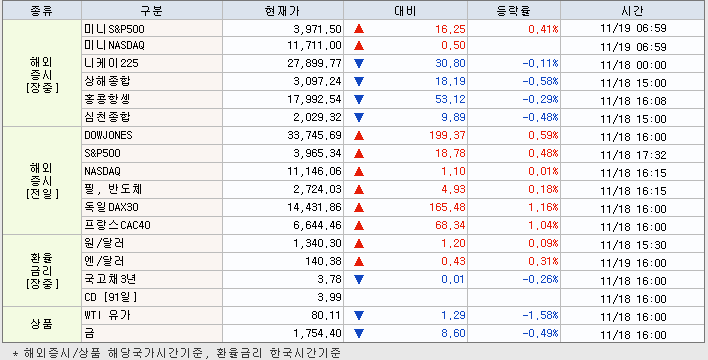Select the 엔/달러 row name

[104, 262]
